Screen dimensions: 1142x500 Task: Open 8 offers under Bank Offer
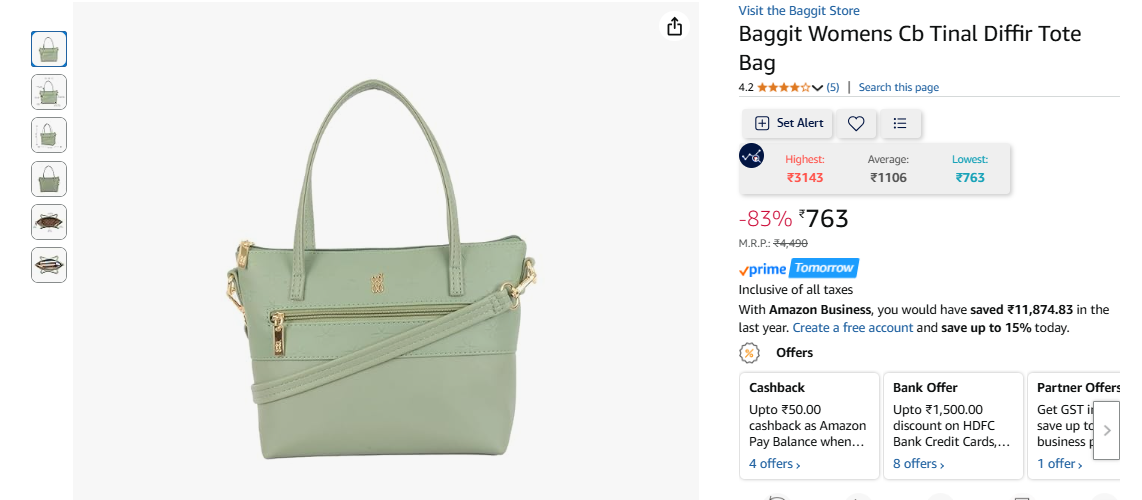[918, 464]
